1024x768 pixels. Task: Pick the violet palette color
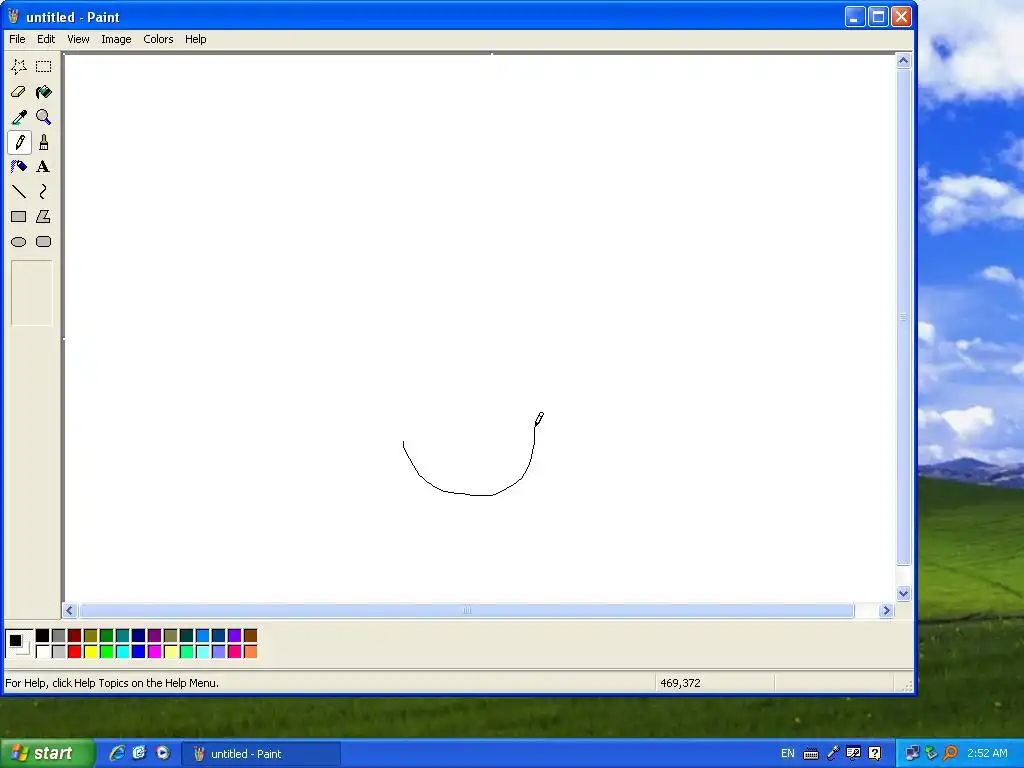tap(234, 635)
